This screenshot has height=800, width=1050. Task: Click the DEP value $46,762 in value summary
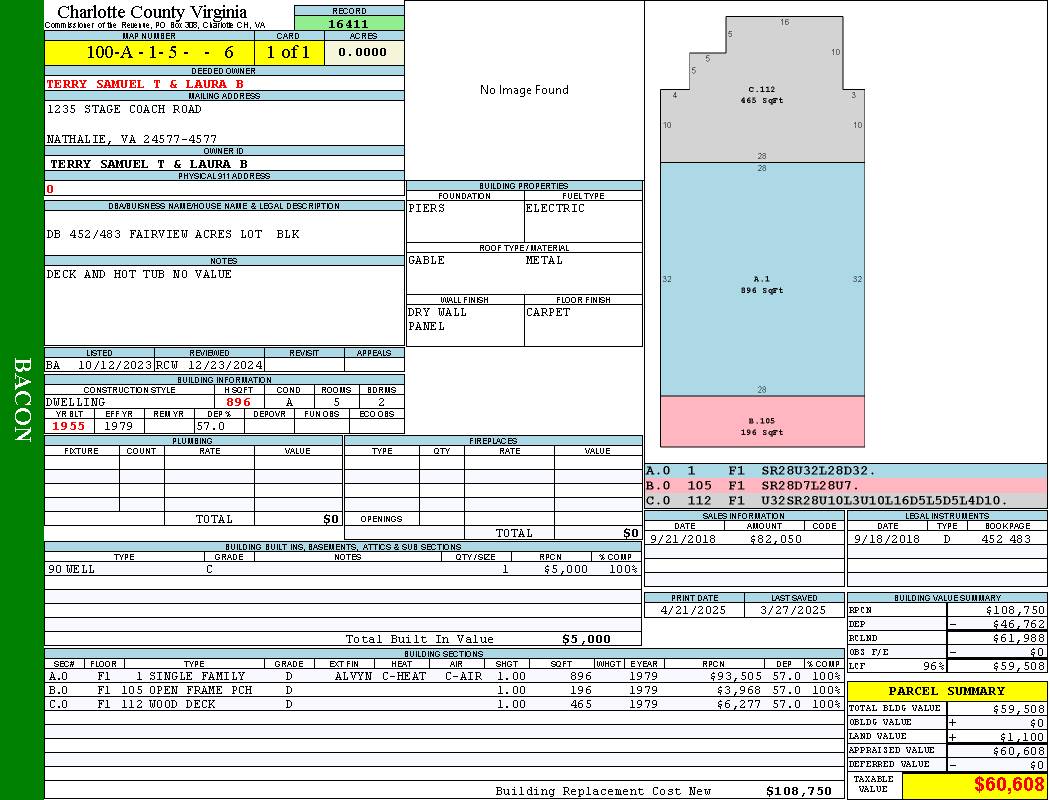1019,625
